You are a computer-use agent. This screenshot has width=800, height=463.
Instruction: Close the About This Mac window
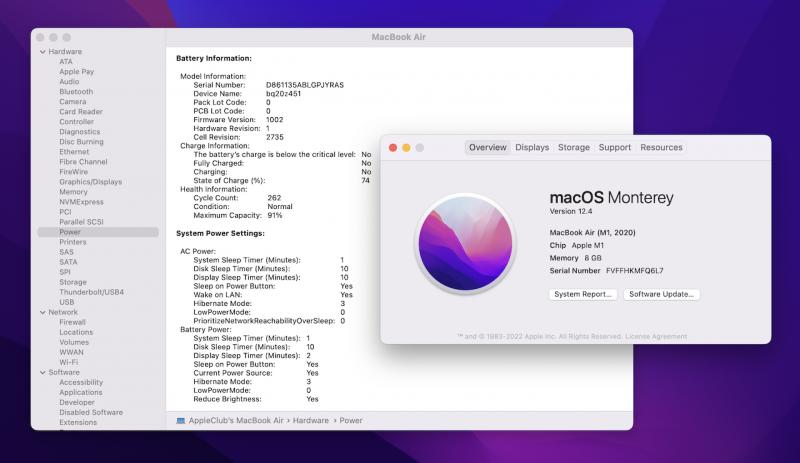tap(393, 148)
